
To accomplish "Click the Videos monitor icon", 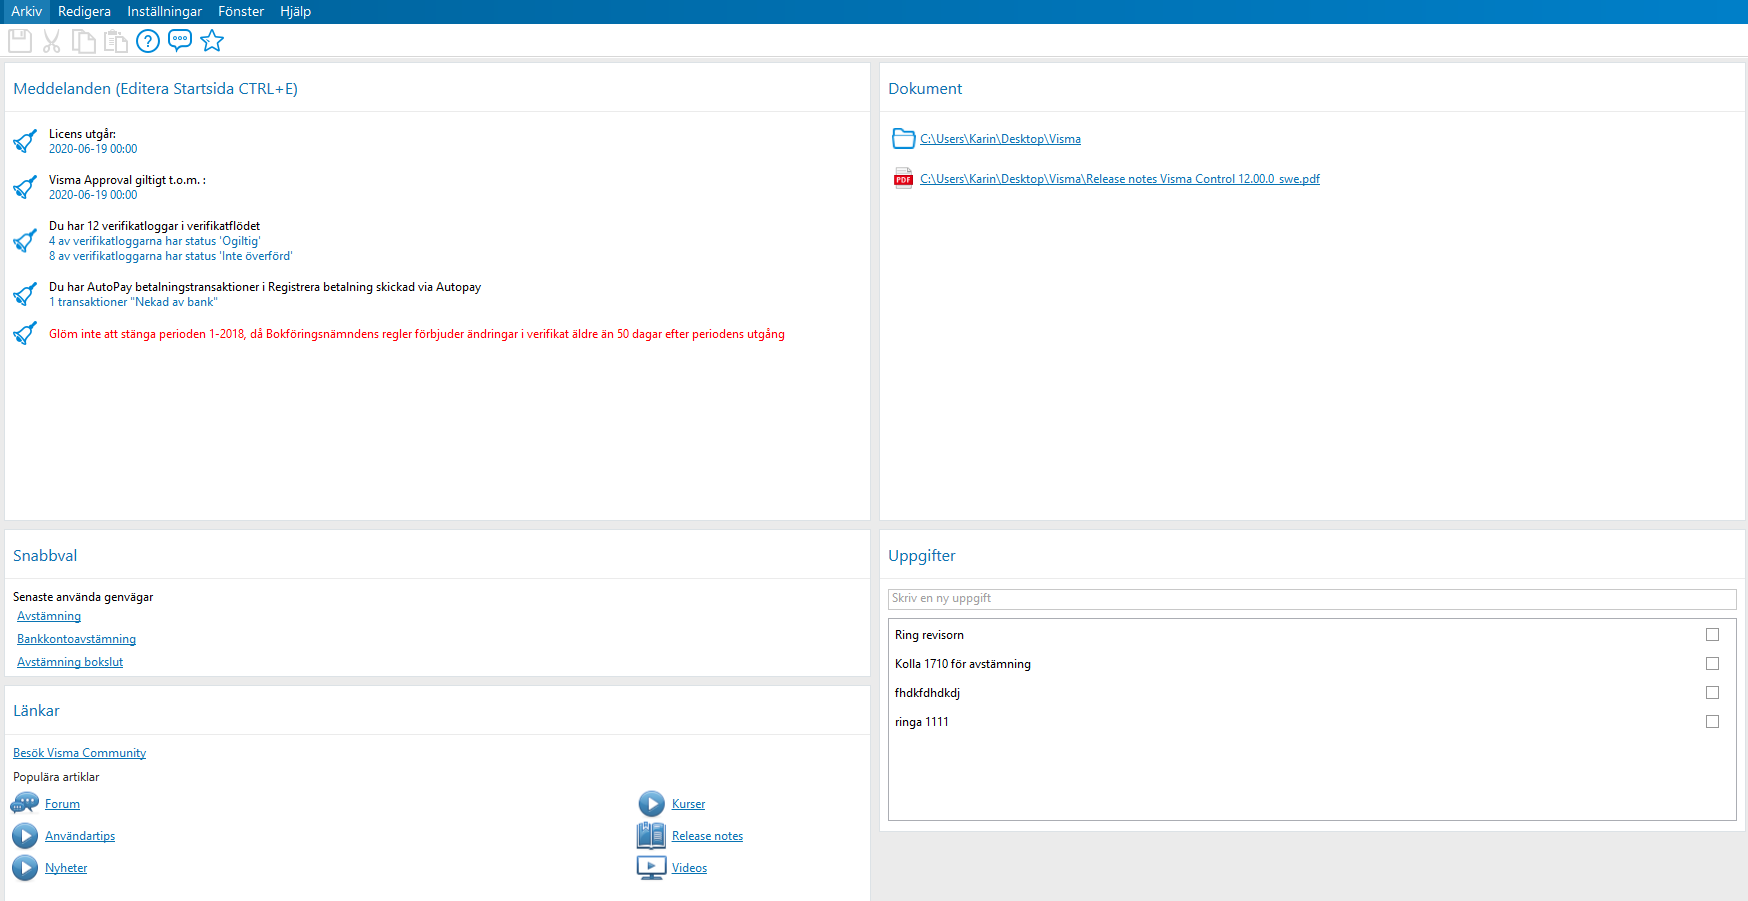I will [x=651, y=867].
